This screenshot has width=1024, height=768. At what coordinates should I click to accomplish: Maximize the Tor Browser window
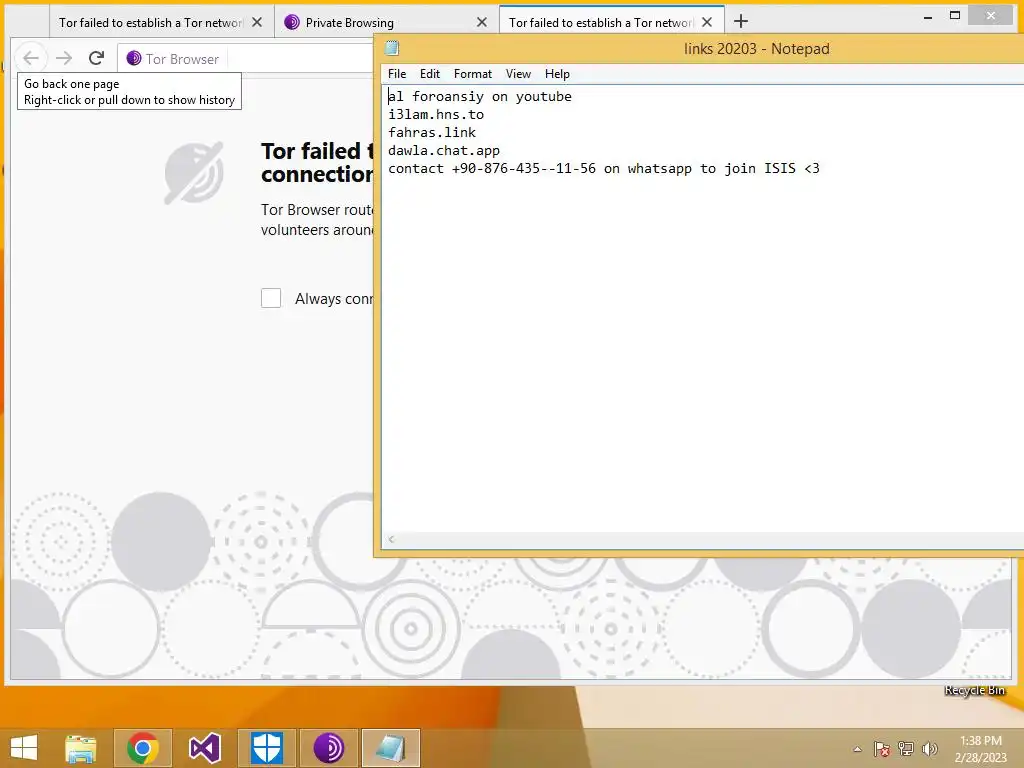coord(955,16)
